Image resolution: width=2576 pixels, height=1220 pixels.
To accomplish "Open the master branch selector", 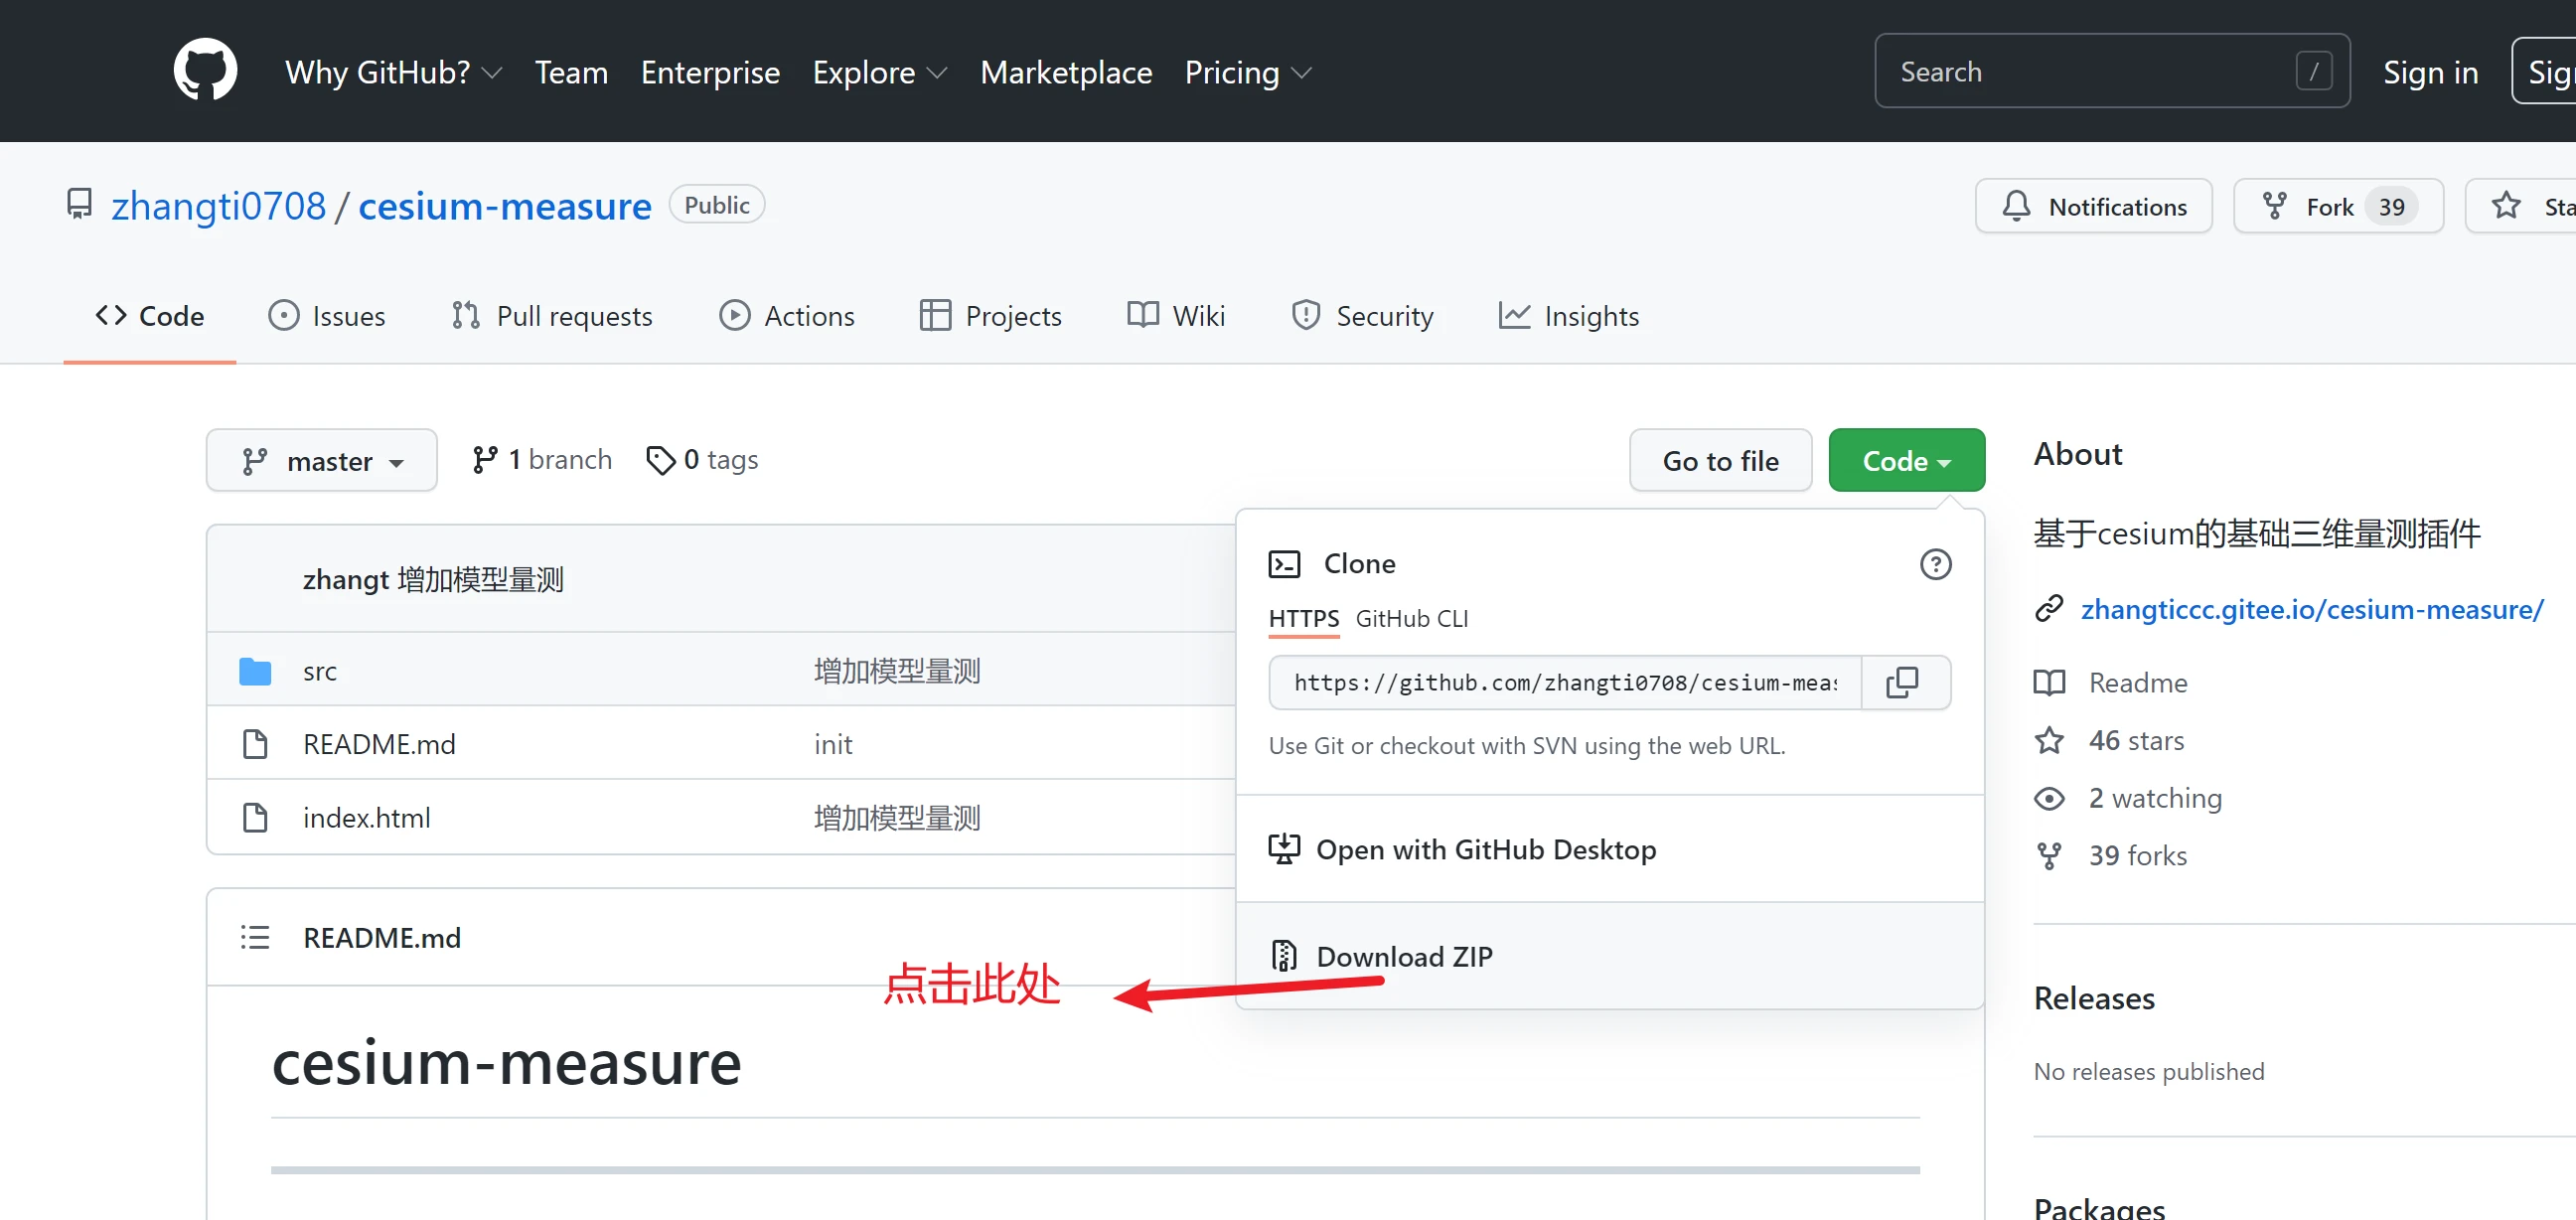I will 321,460.
